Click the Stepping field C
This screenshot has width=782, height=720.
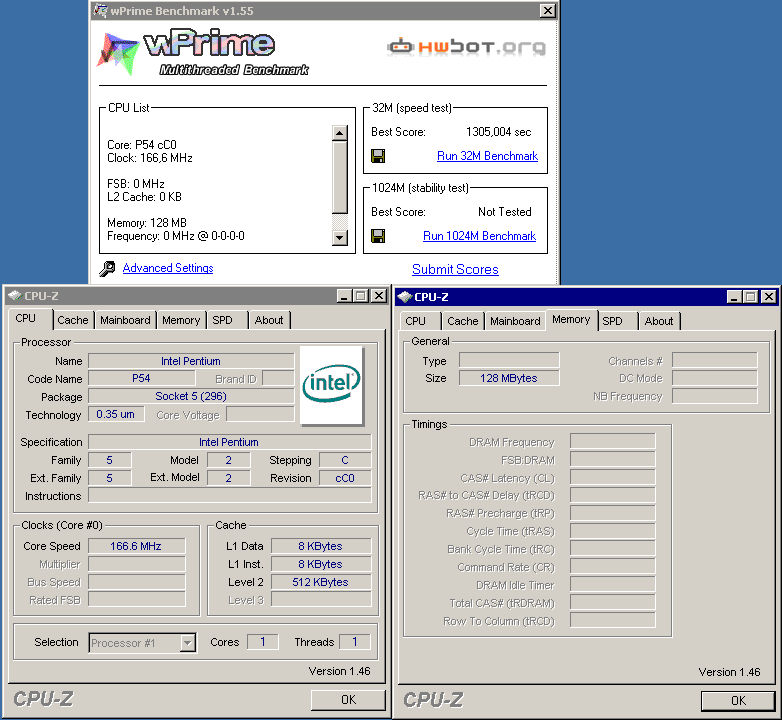[x=345, y=460]
